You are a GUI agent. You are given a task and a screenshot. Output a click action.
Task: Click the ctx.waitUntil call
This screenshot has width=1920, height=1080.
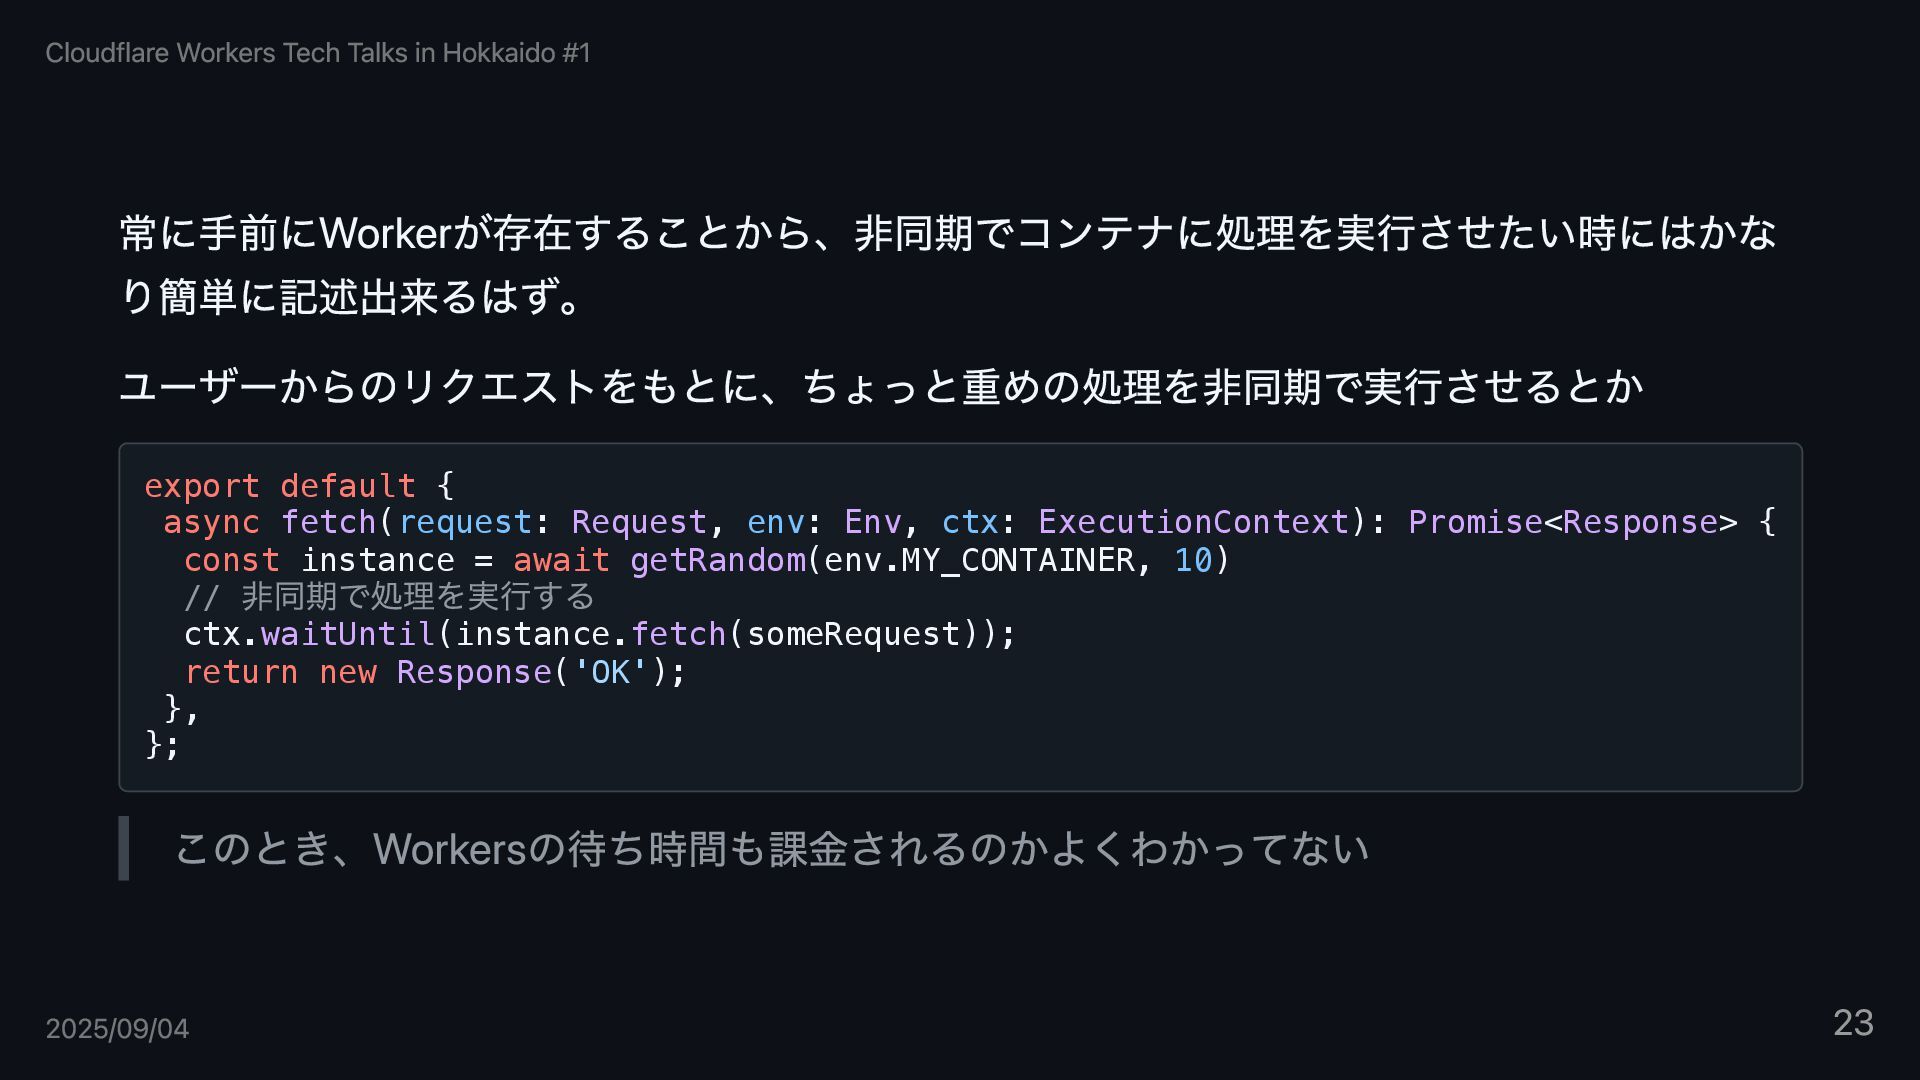click(308, 634)
